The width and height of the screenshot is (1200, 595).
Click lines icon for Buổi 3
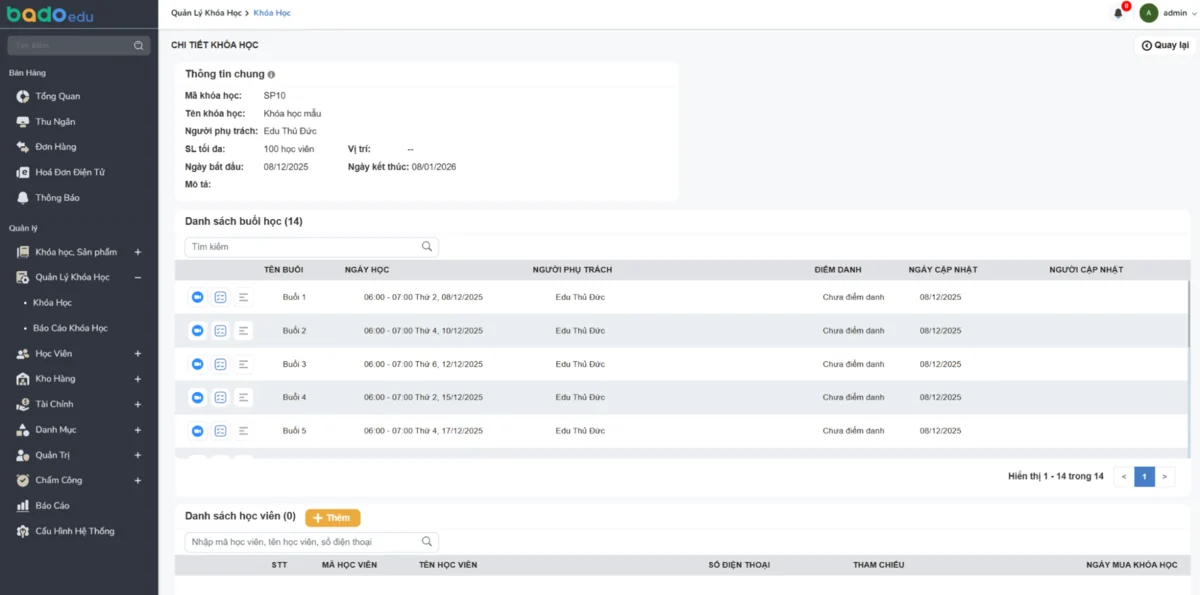click(x=243, y=364)
